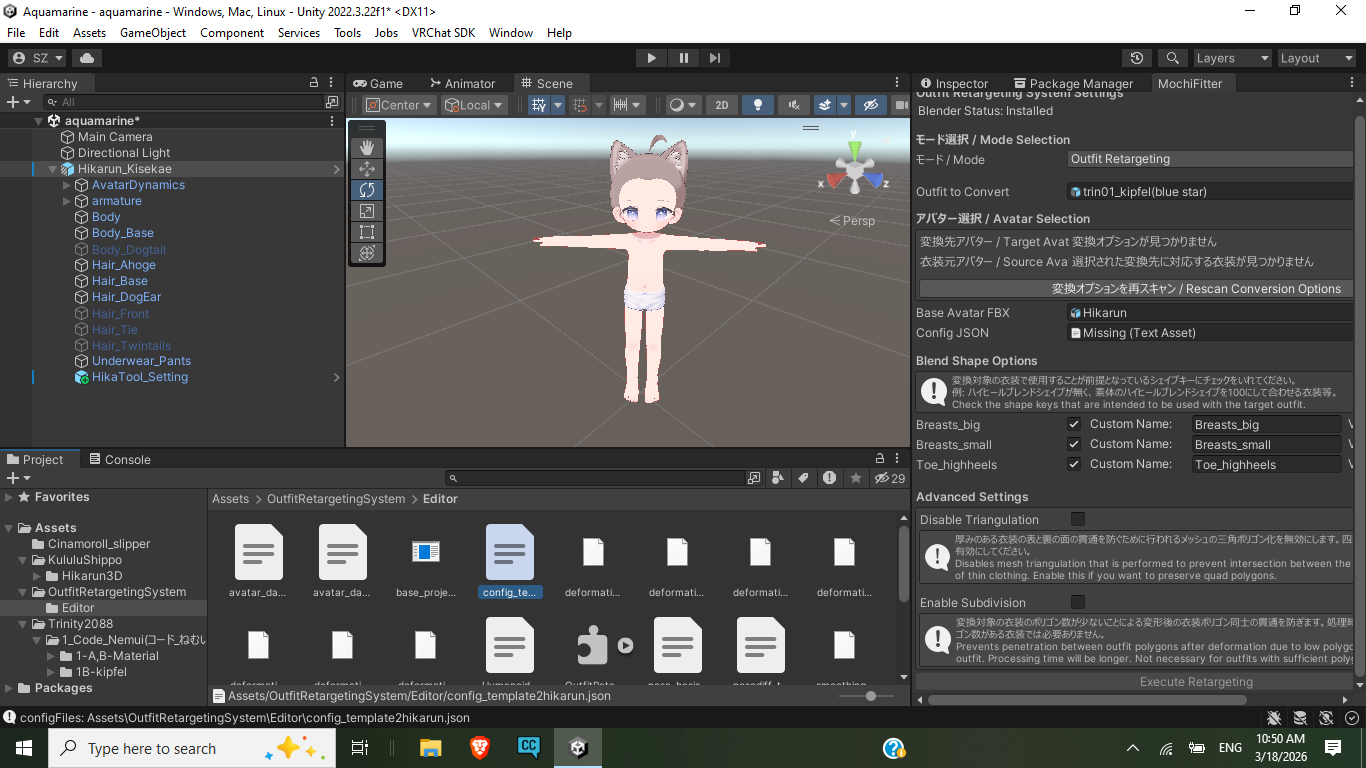The image size is (1366, 768).
Task: Expand AvatarDynamics in Hierarchy
Action: pyautogui.click(x=67, y=185)
